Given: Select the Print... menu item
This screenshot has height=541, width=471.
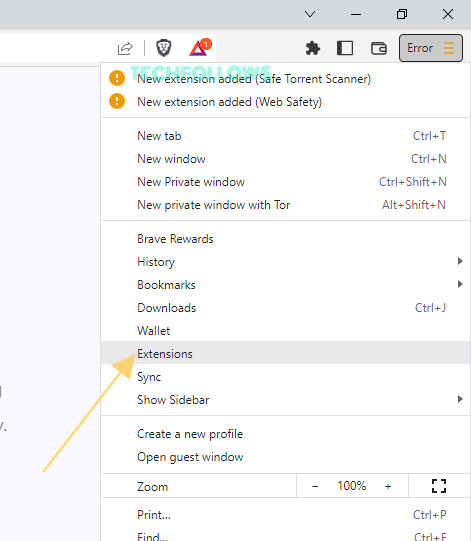Looking at the screenshot, I should [x=286, y=515].
